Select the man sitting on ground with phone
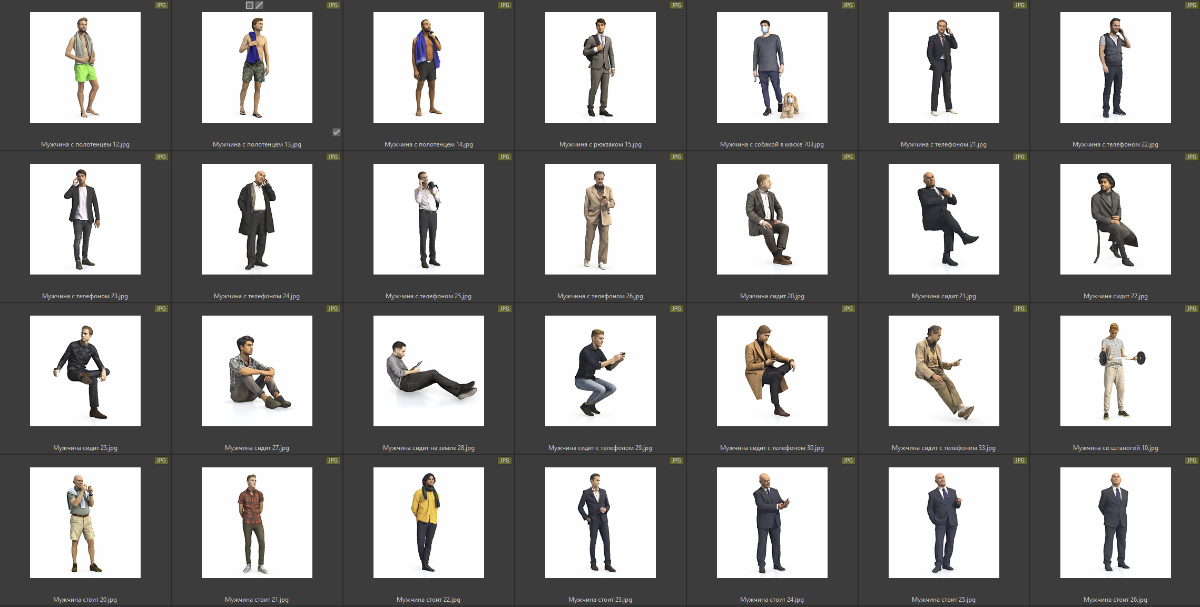Viewport: 1200px width, 607px height. click(x=429, y=371)
